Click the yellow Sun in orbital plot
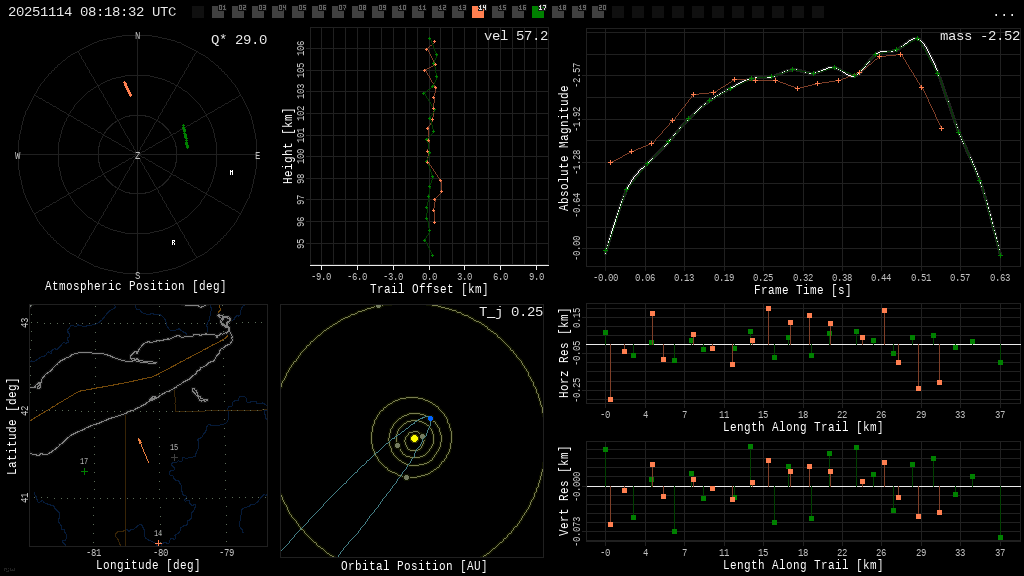 point(414,438)
